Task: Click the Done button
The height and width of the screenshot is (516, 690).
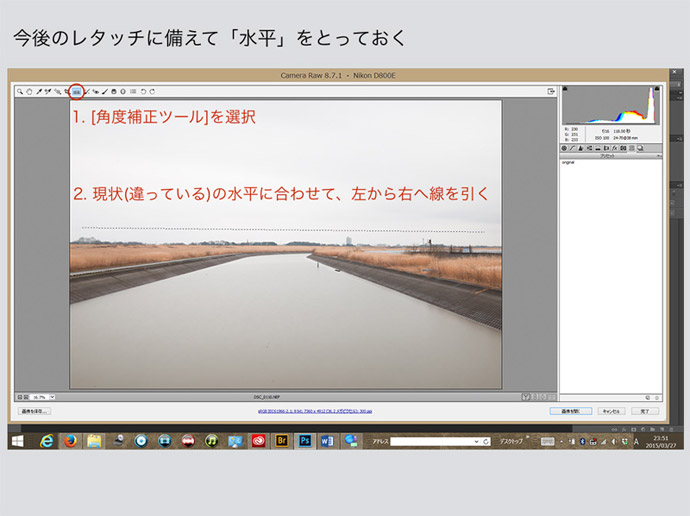Action: [645, 411]
